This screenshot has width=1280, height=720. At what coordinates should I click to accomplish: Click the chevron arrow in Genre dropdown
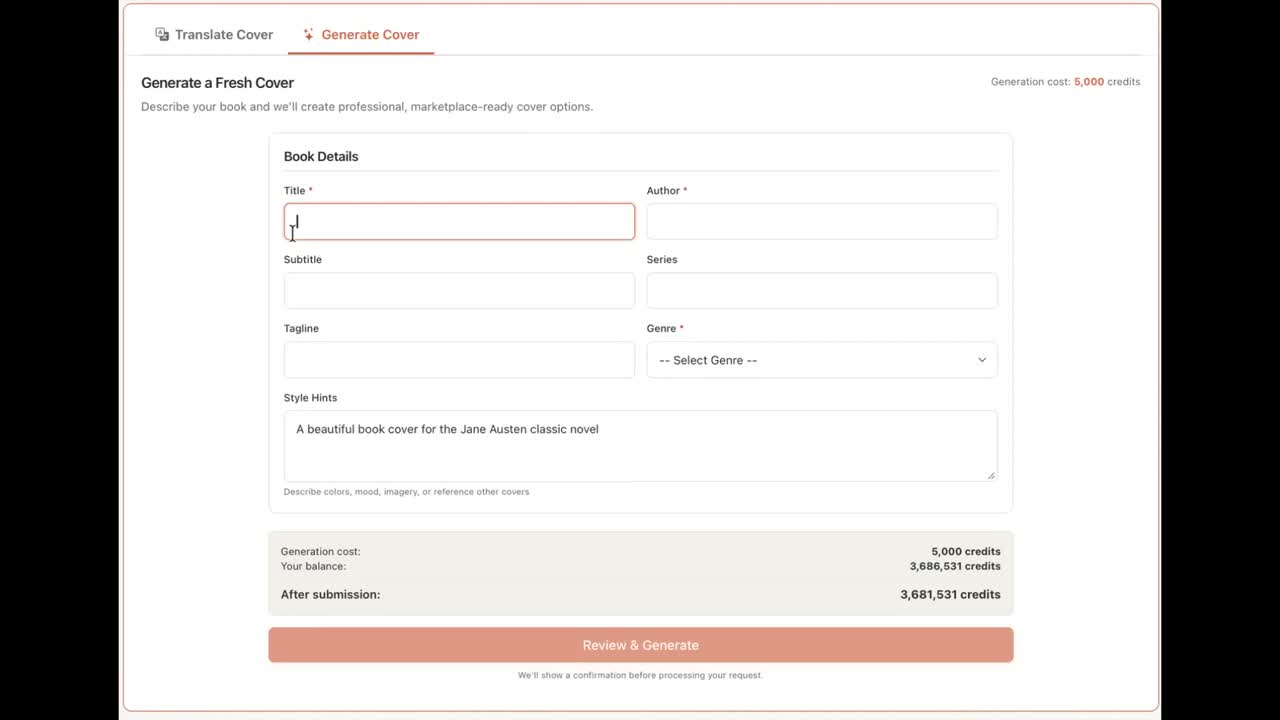pos(981,360)
